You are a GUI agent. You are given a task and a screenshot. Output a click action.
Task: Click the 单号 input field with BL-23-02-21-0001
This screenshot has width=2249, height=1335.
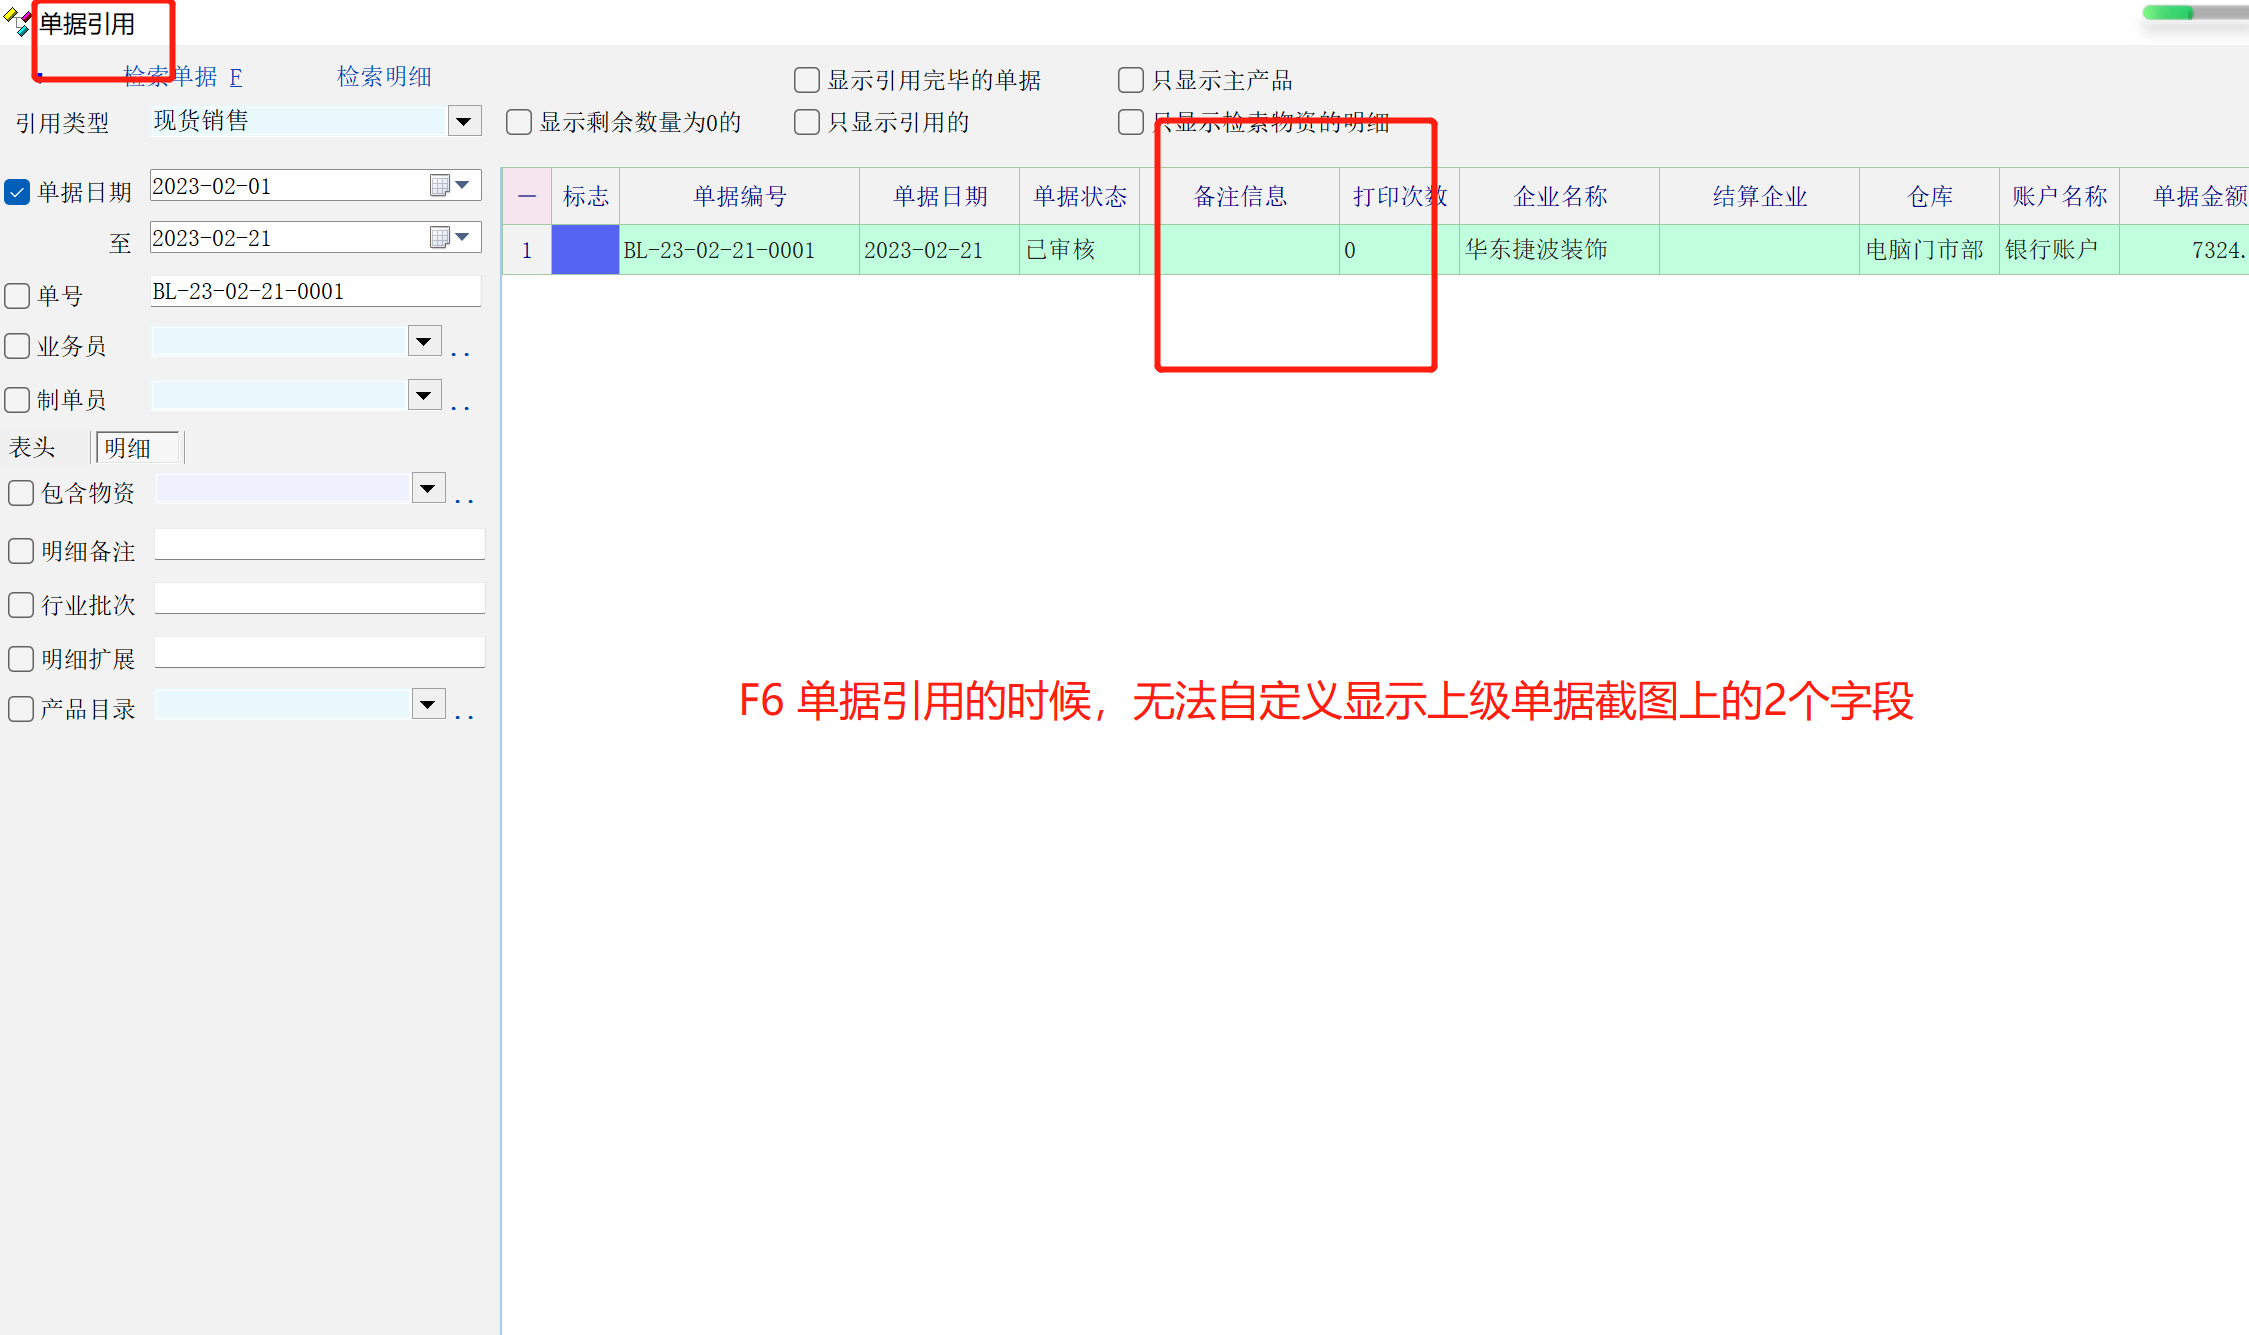314,291
